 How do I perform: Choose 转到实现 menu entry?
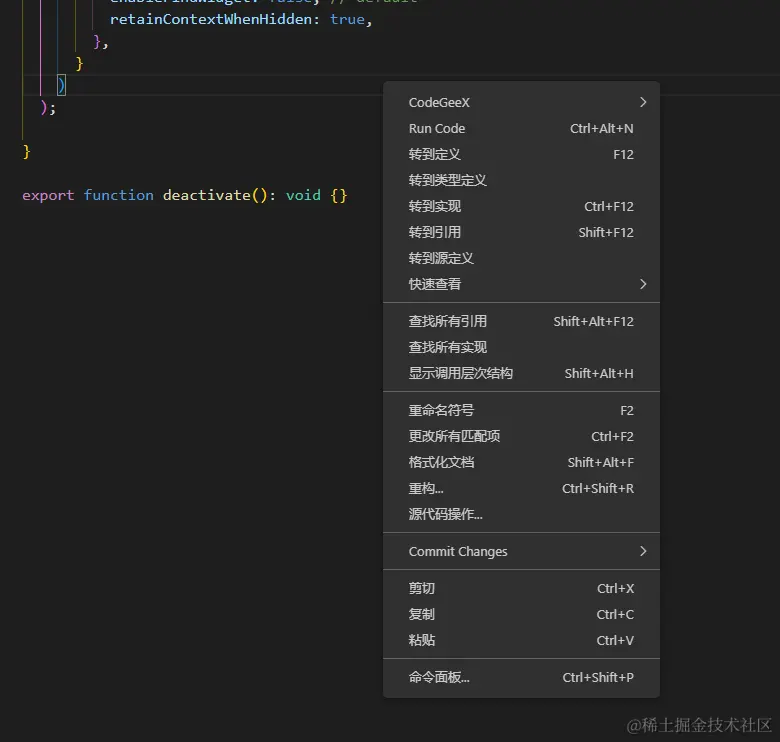pyautogui.click(x=521, y=206)
